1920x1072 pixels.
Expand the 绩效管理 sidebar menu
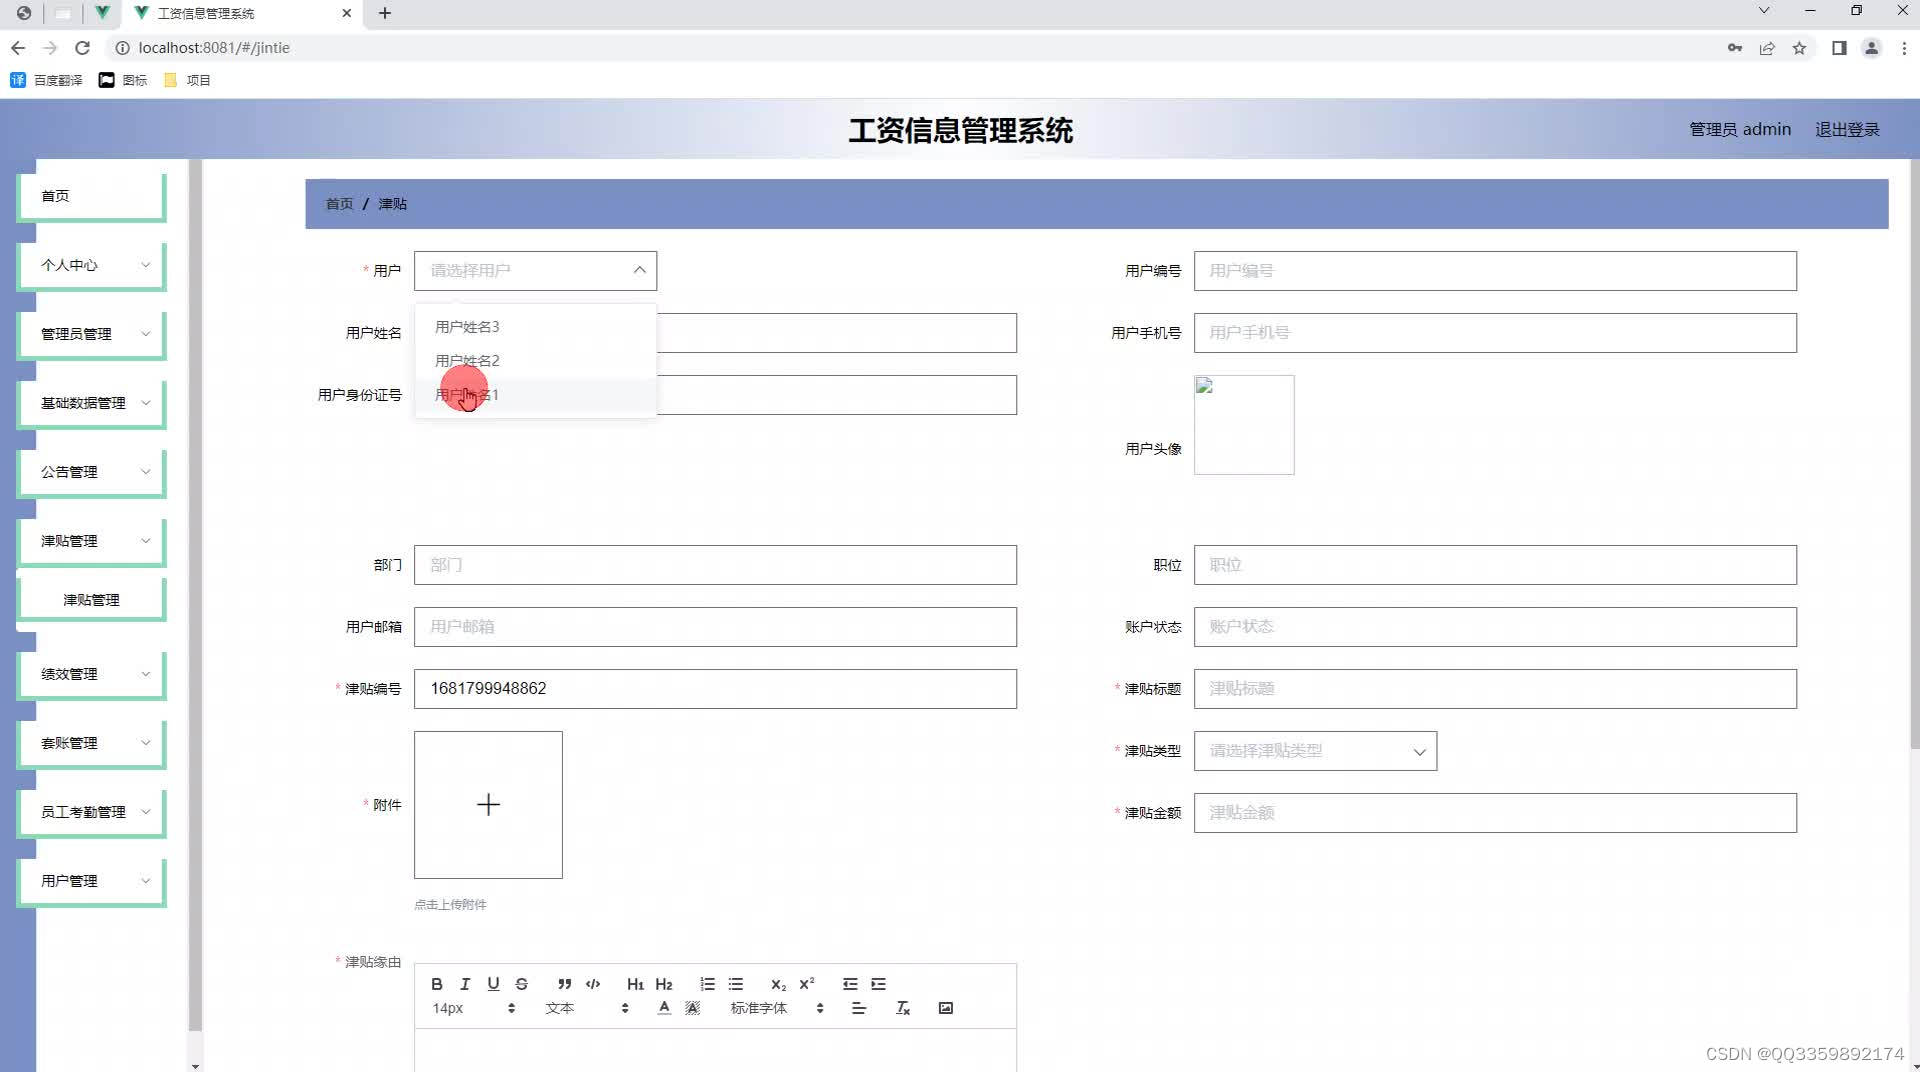(91, 674)
